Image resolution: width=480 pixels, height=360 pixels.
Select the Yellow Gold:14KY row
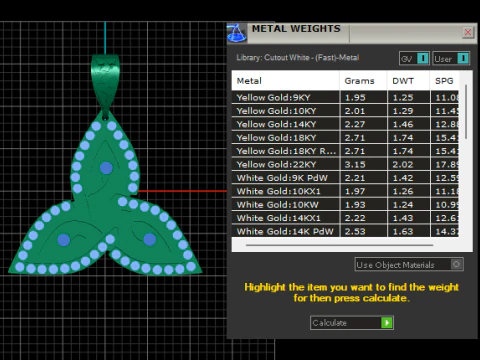(345, 124)
